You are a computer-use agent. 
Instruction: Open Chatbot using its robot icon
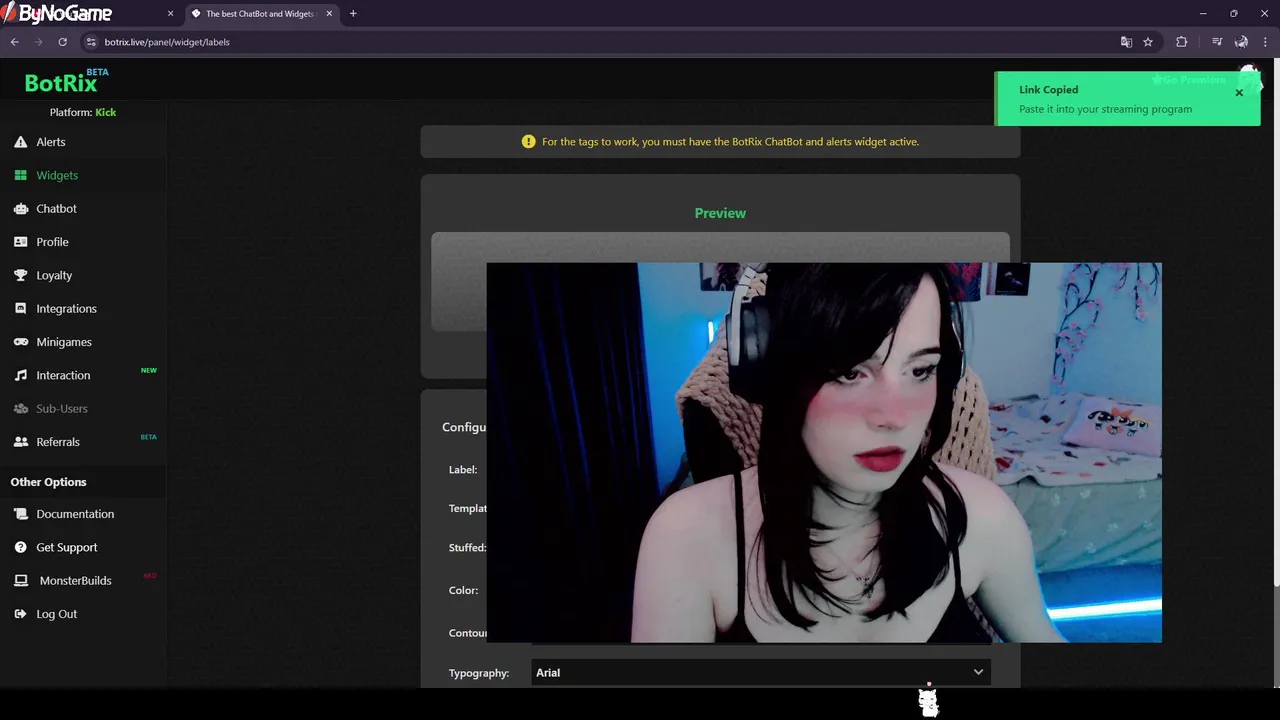click(20, 208)
